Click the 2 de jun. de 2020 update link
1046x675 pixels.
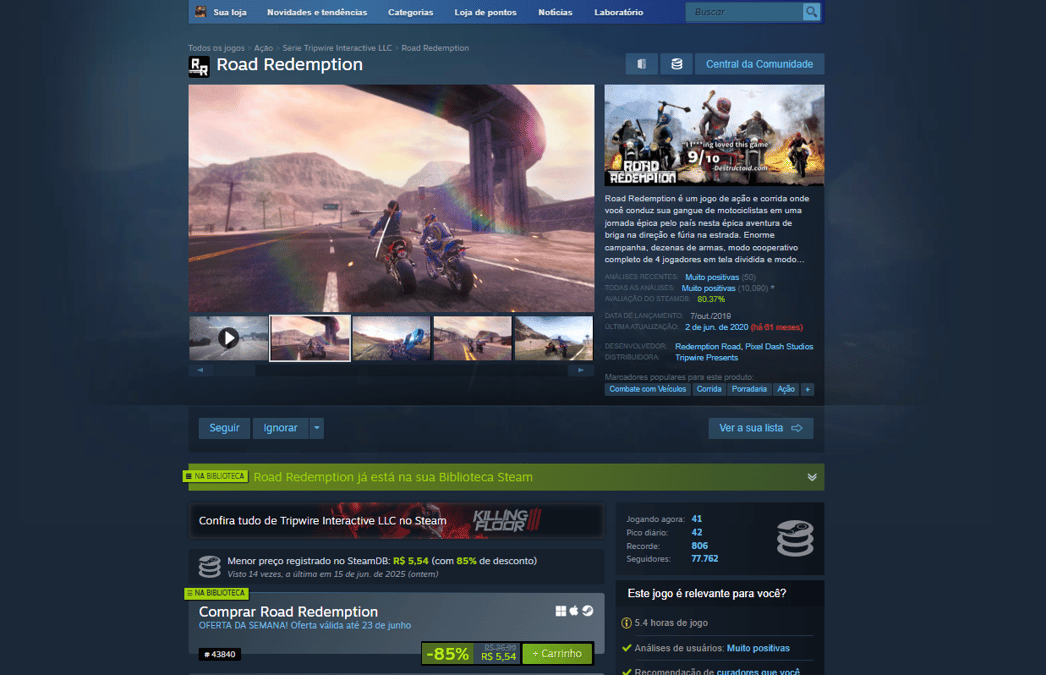716,327
